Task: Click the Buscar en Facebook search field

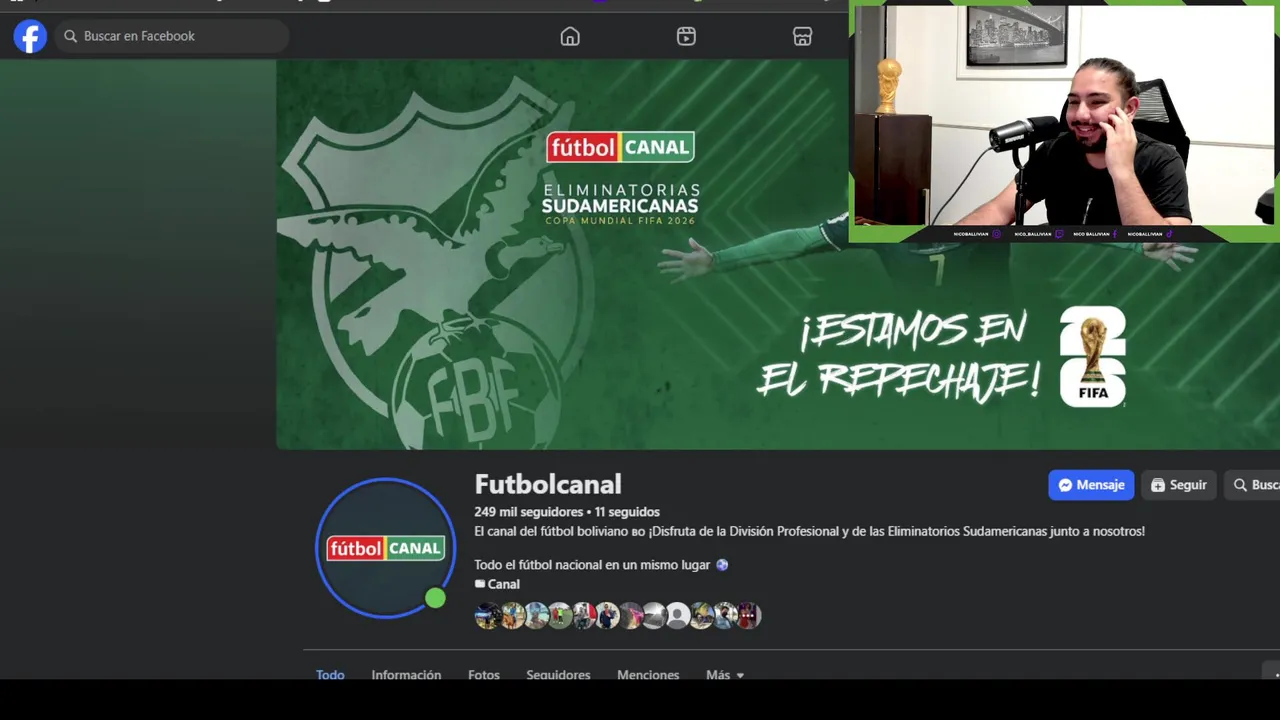Action: click(x=172, y=36)
